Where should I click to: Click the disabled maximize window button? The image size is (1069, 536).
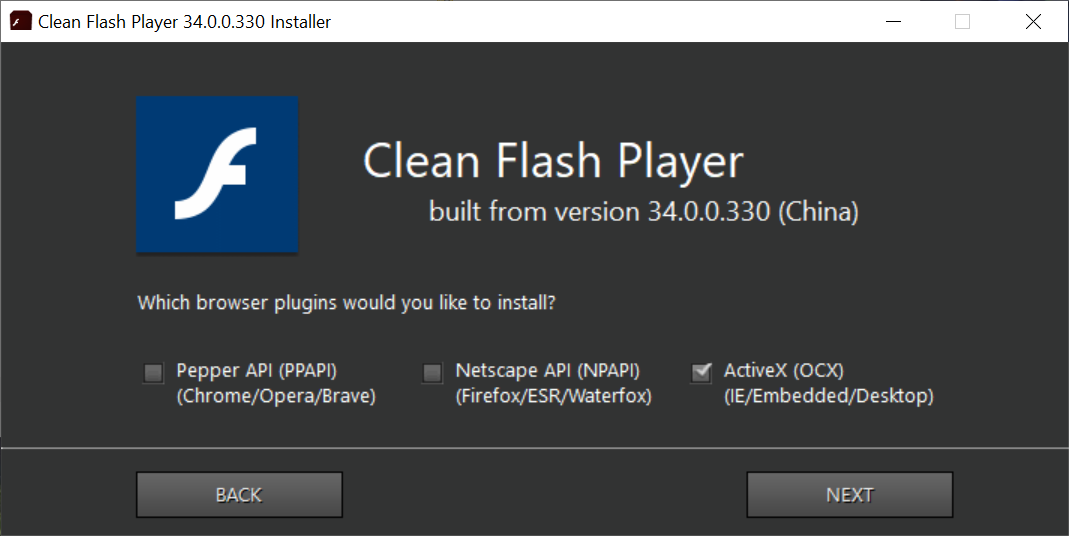963,21
